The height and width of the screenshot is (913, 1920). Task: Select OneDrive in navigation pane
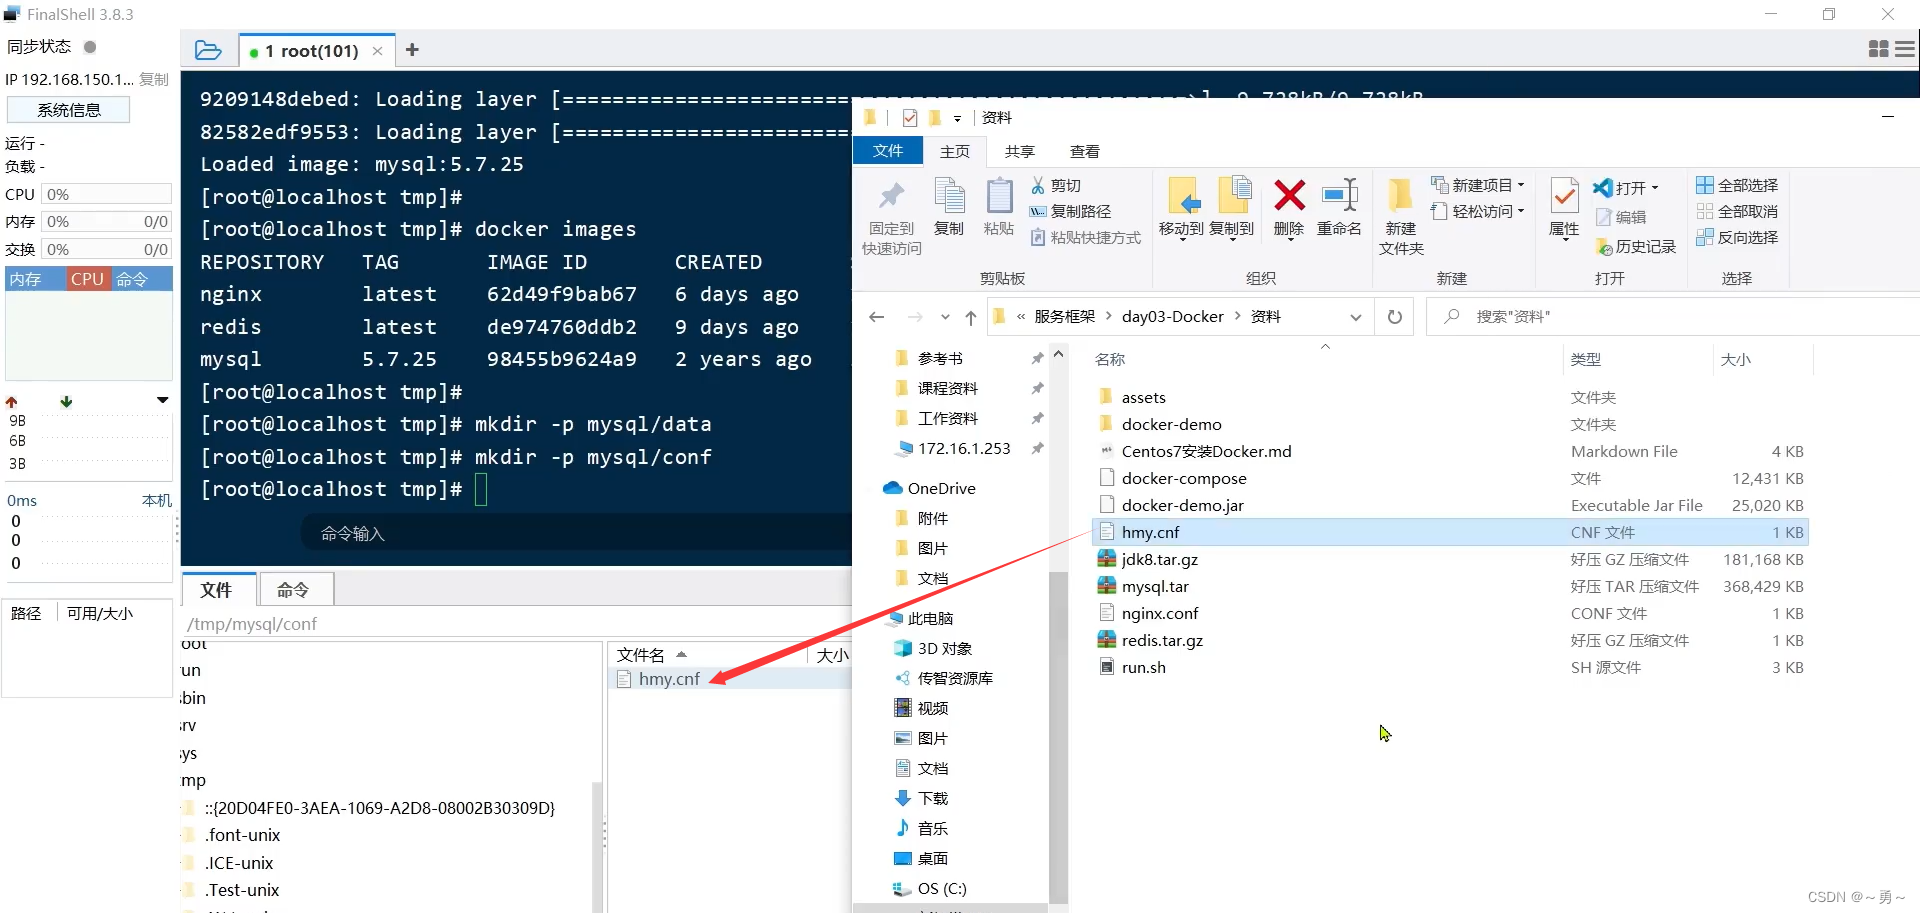(941, 488)
